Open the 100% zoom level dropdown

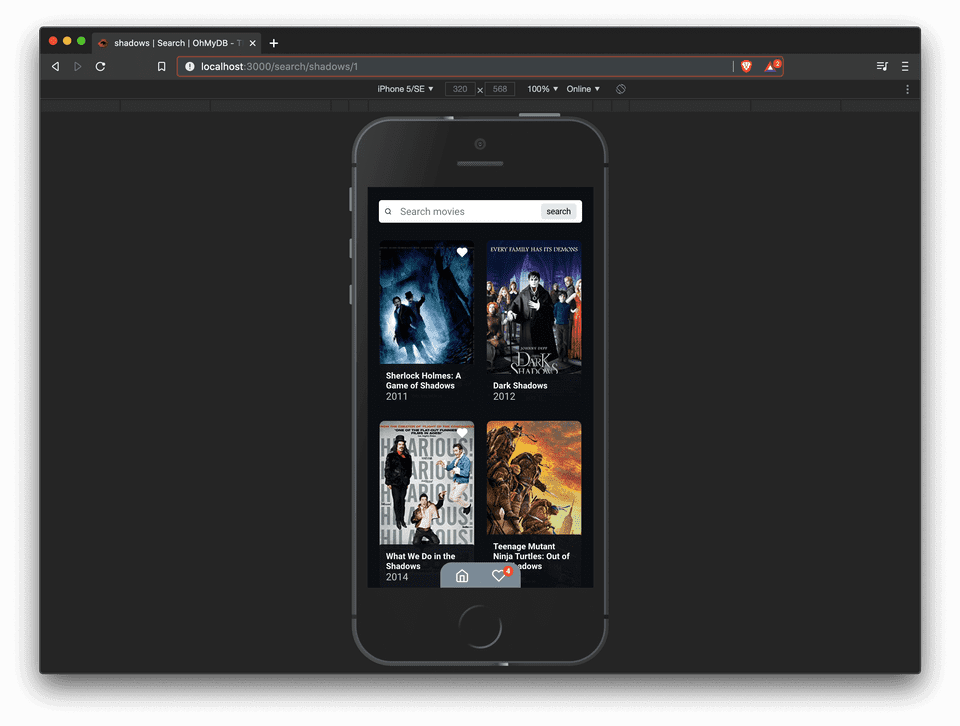point(542,89)
